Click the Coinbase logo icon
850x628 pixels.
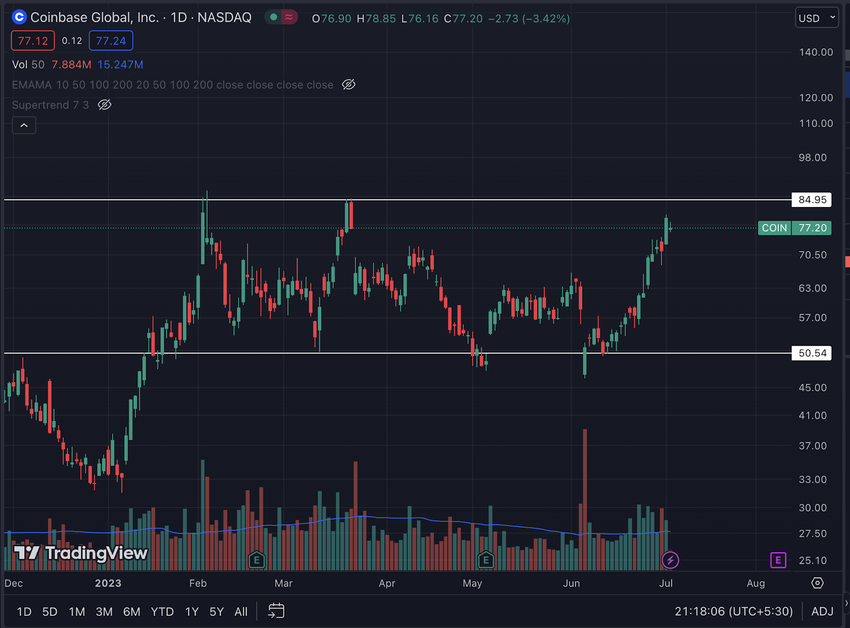(x=19, y=17)
